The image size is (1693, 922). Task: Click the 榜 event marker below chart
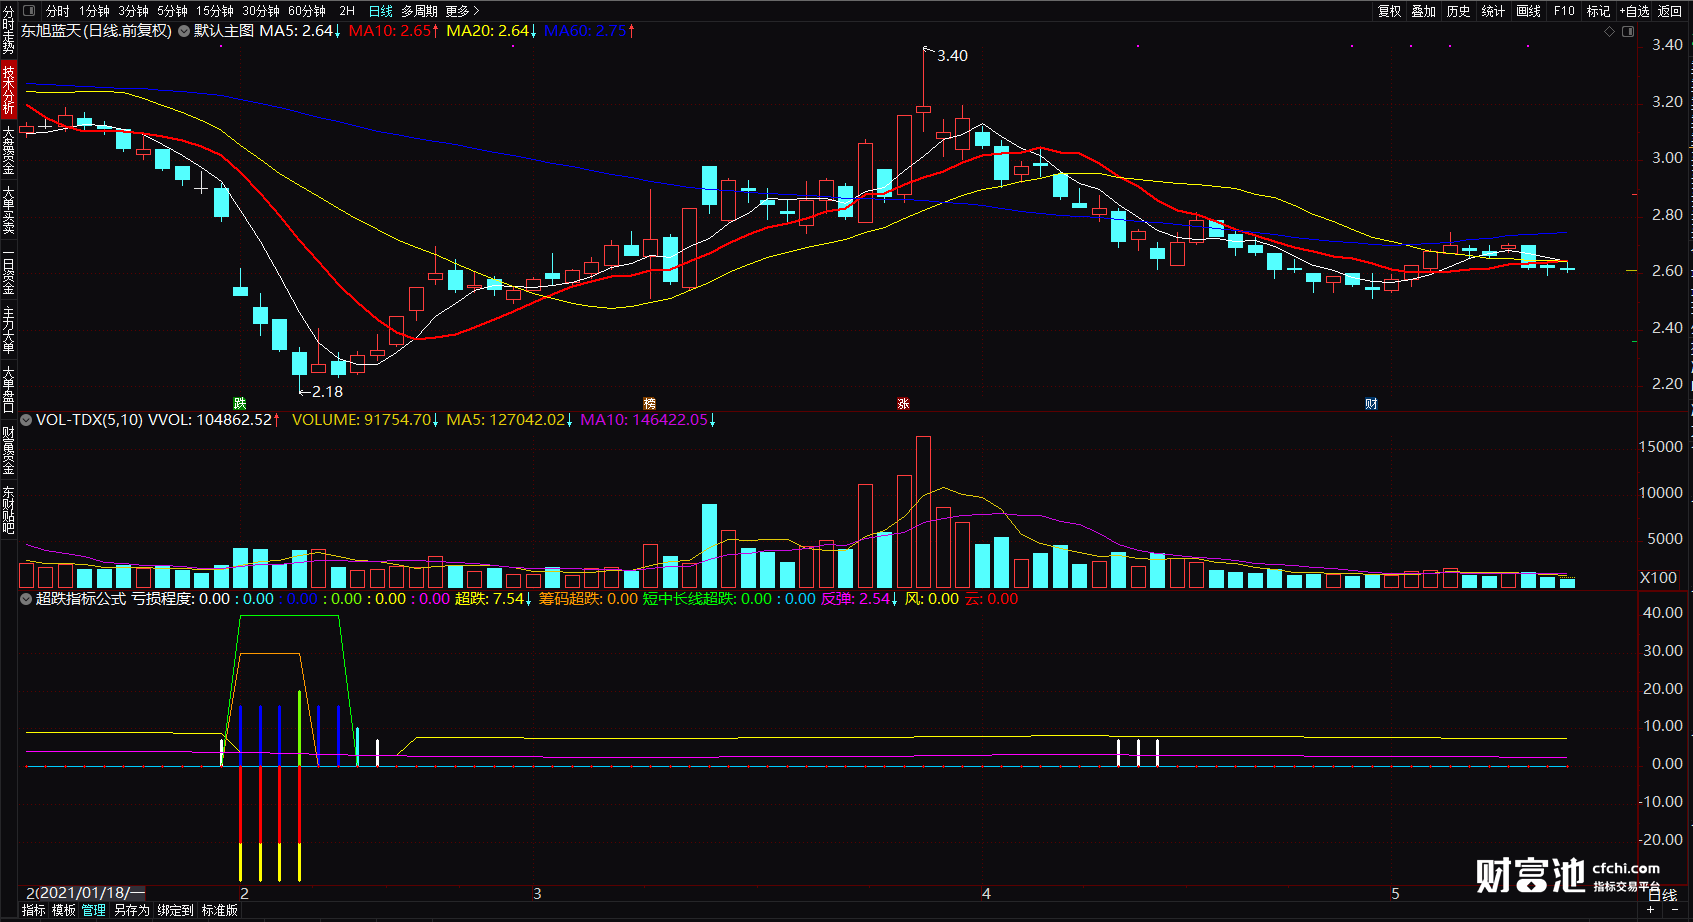pos(650,403)
